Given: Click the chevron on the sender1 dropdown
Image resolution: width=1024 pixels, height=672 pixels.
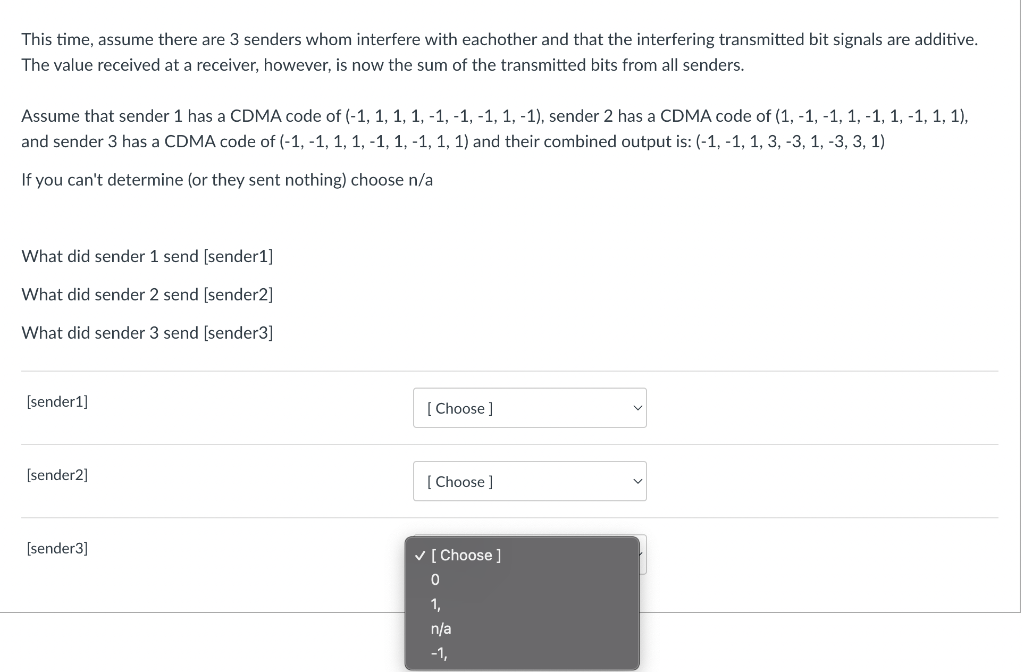Looking at the screenshot, I should pyautogui.click(x=637, y=408).
